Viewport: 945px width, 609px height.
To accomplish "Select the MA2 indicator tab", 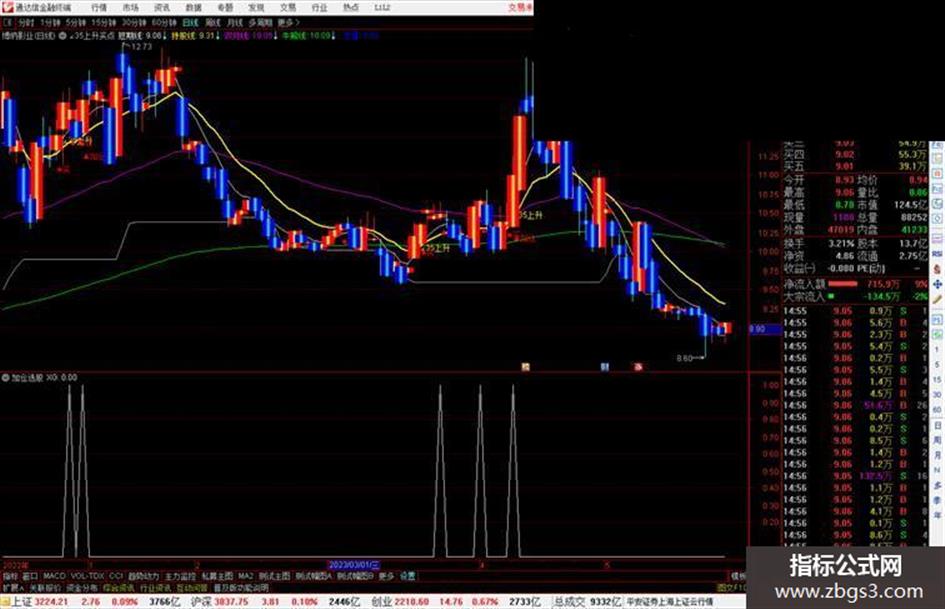I will pyautogui.click(x=246, y=577).
